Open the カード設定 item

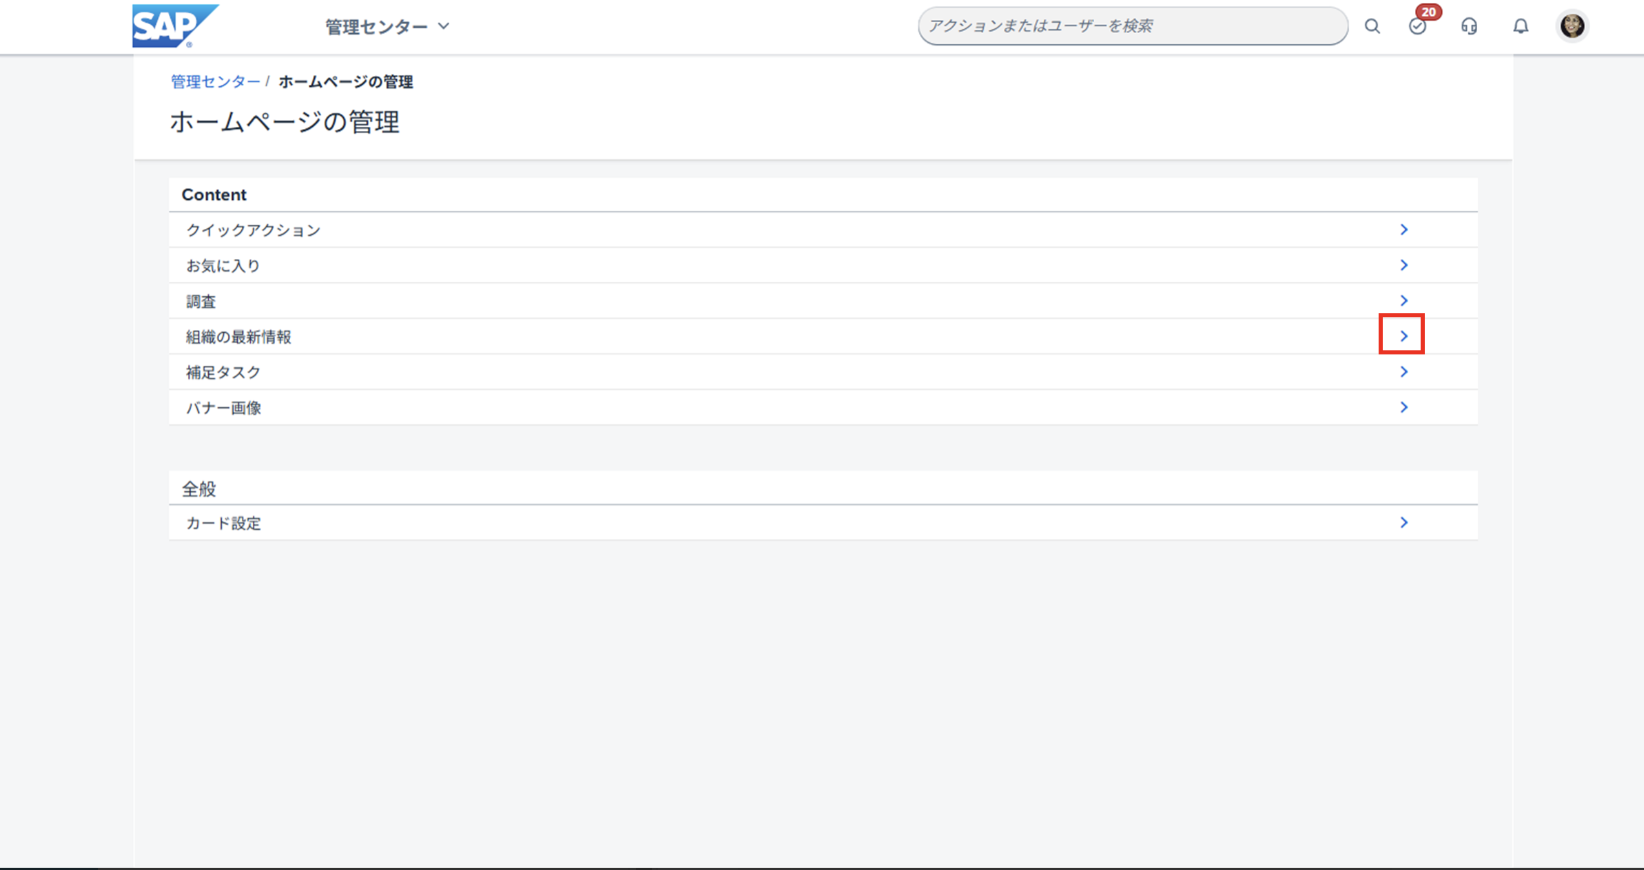[223, 523]
